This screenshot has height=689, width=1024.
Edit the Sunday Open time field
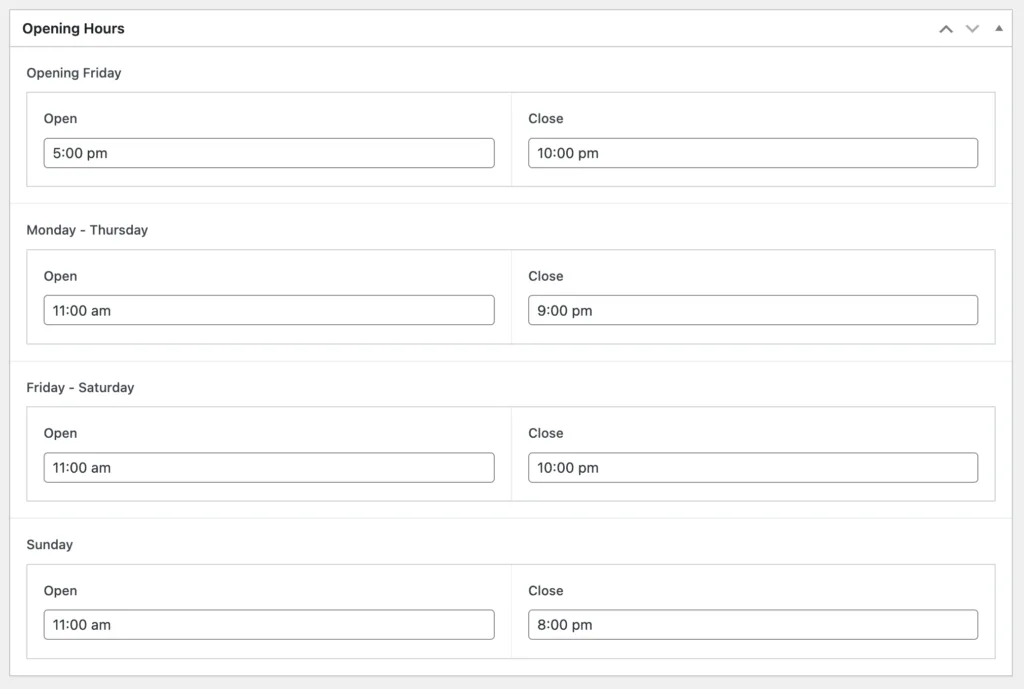(x=269, y=625)
